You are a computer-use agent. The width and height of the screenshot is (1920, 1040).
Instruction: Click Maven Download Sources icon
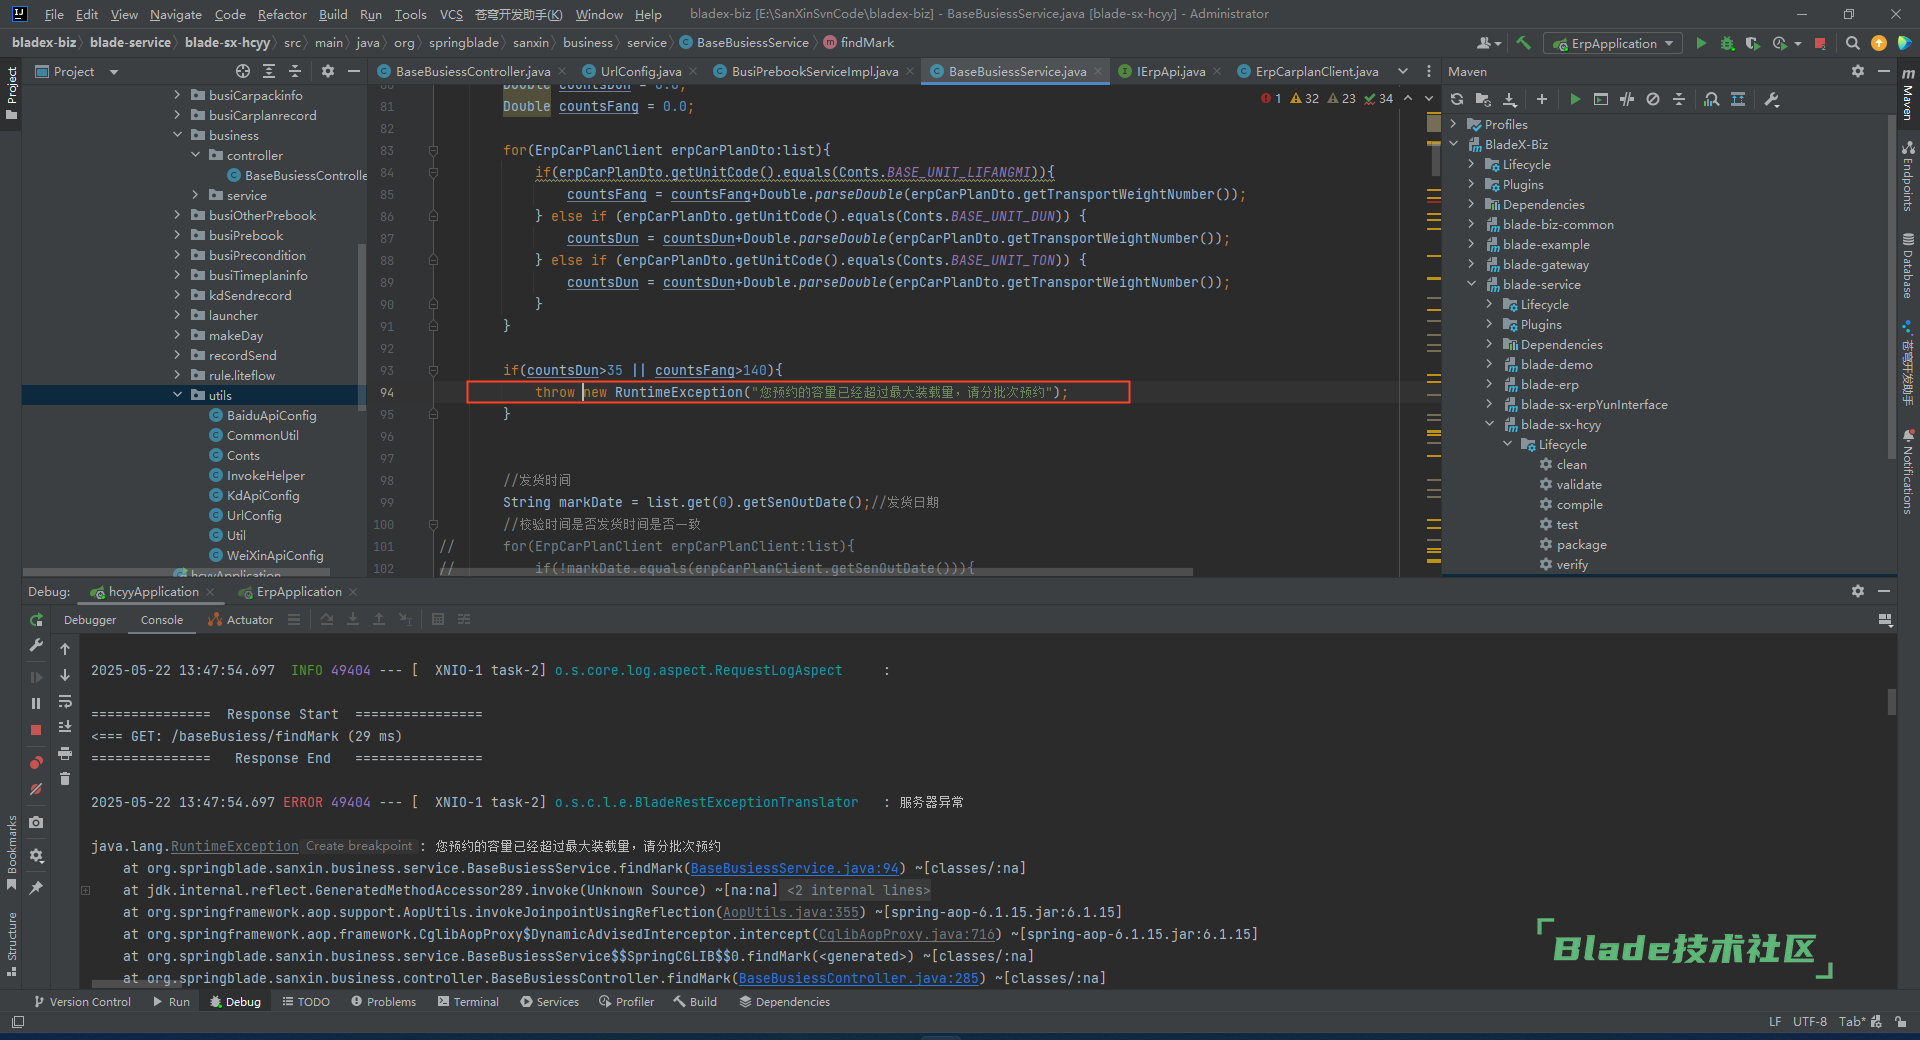click(x=1510, y=99)
